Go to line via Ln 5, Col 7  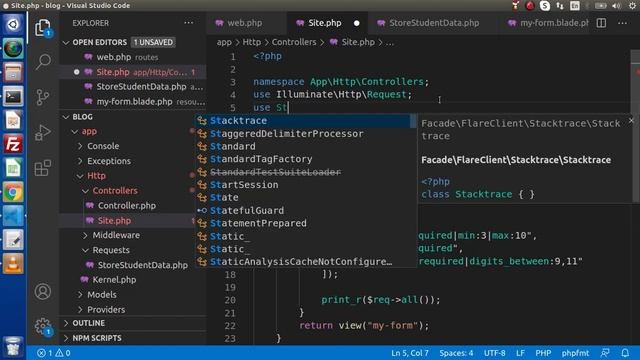pyautogui.click(x=410, y=353)
